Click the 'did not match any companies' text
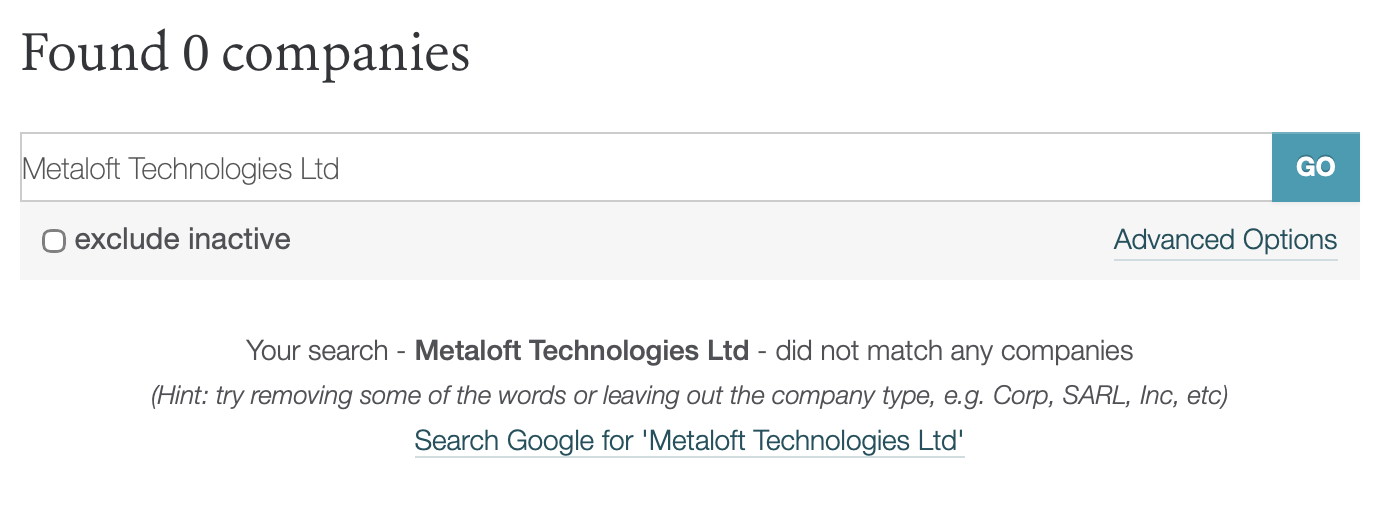This screenshot has width=1378, height=520. 954,352
